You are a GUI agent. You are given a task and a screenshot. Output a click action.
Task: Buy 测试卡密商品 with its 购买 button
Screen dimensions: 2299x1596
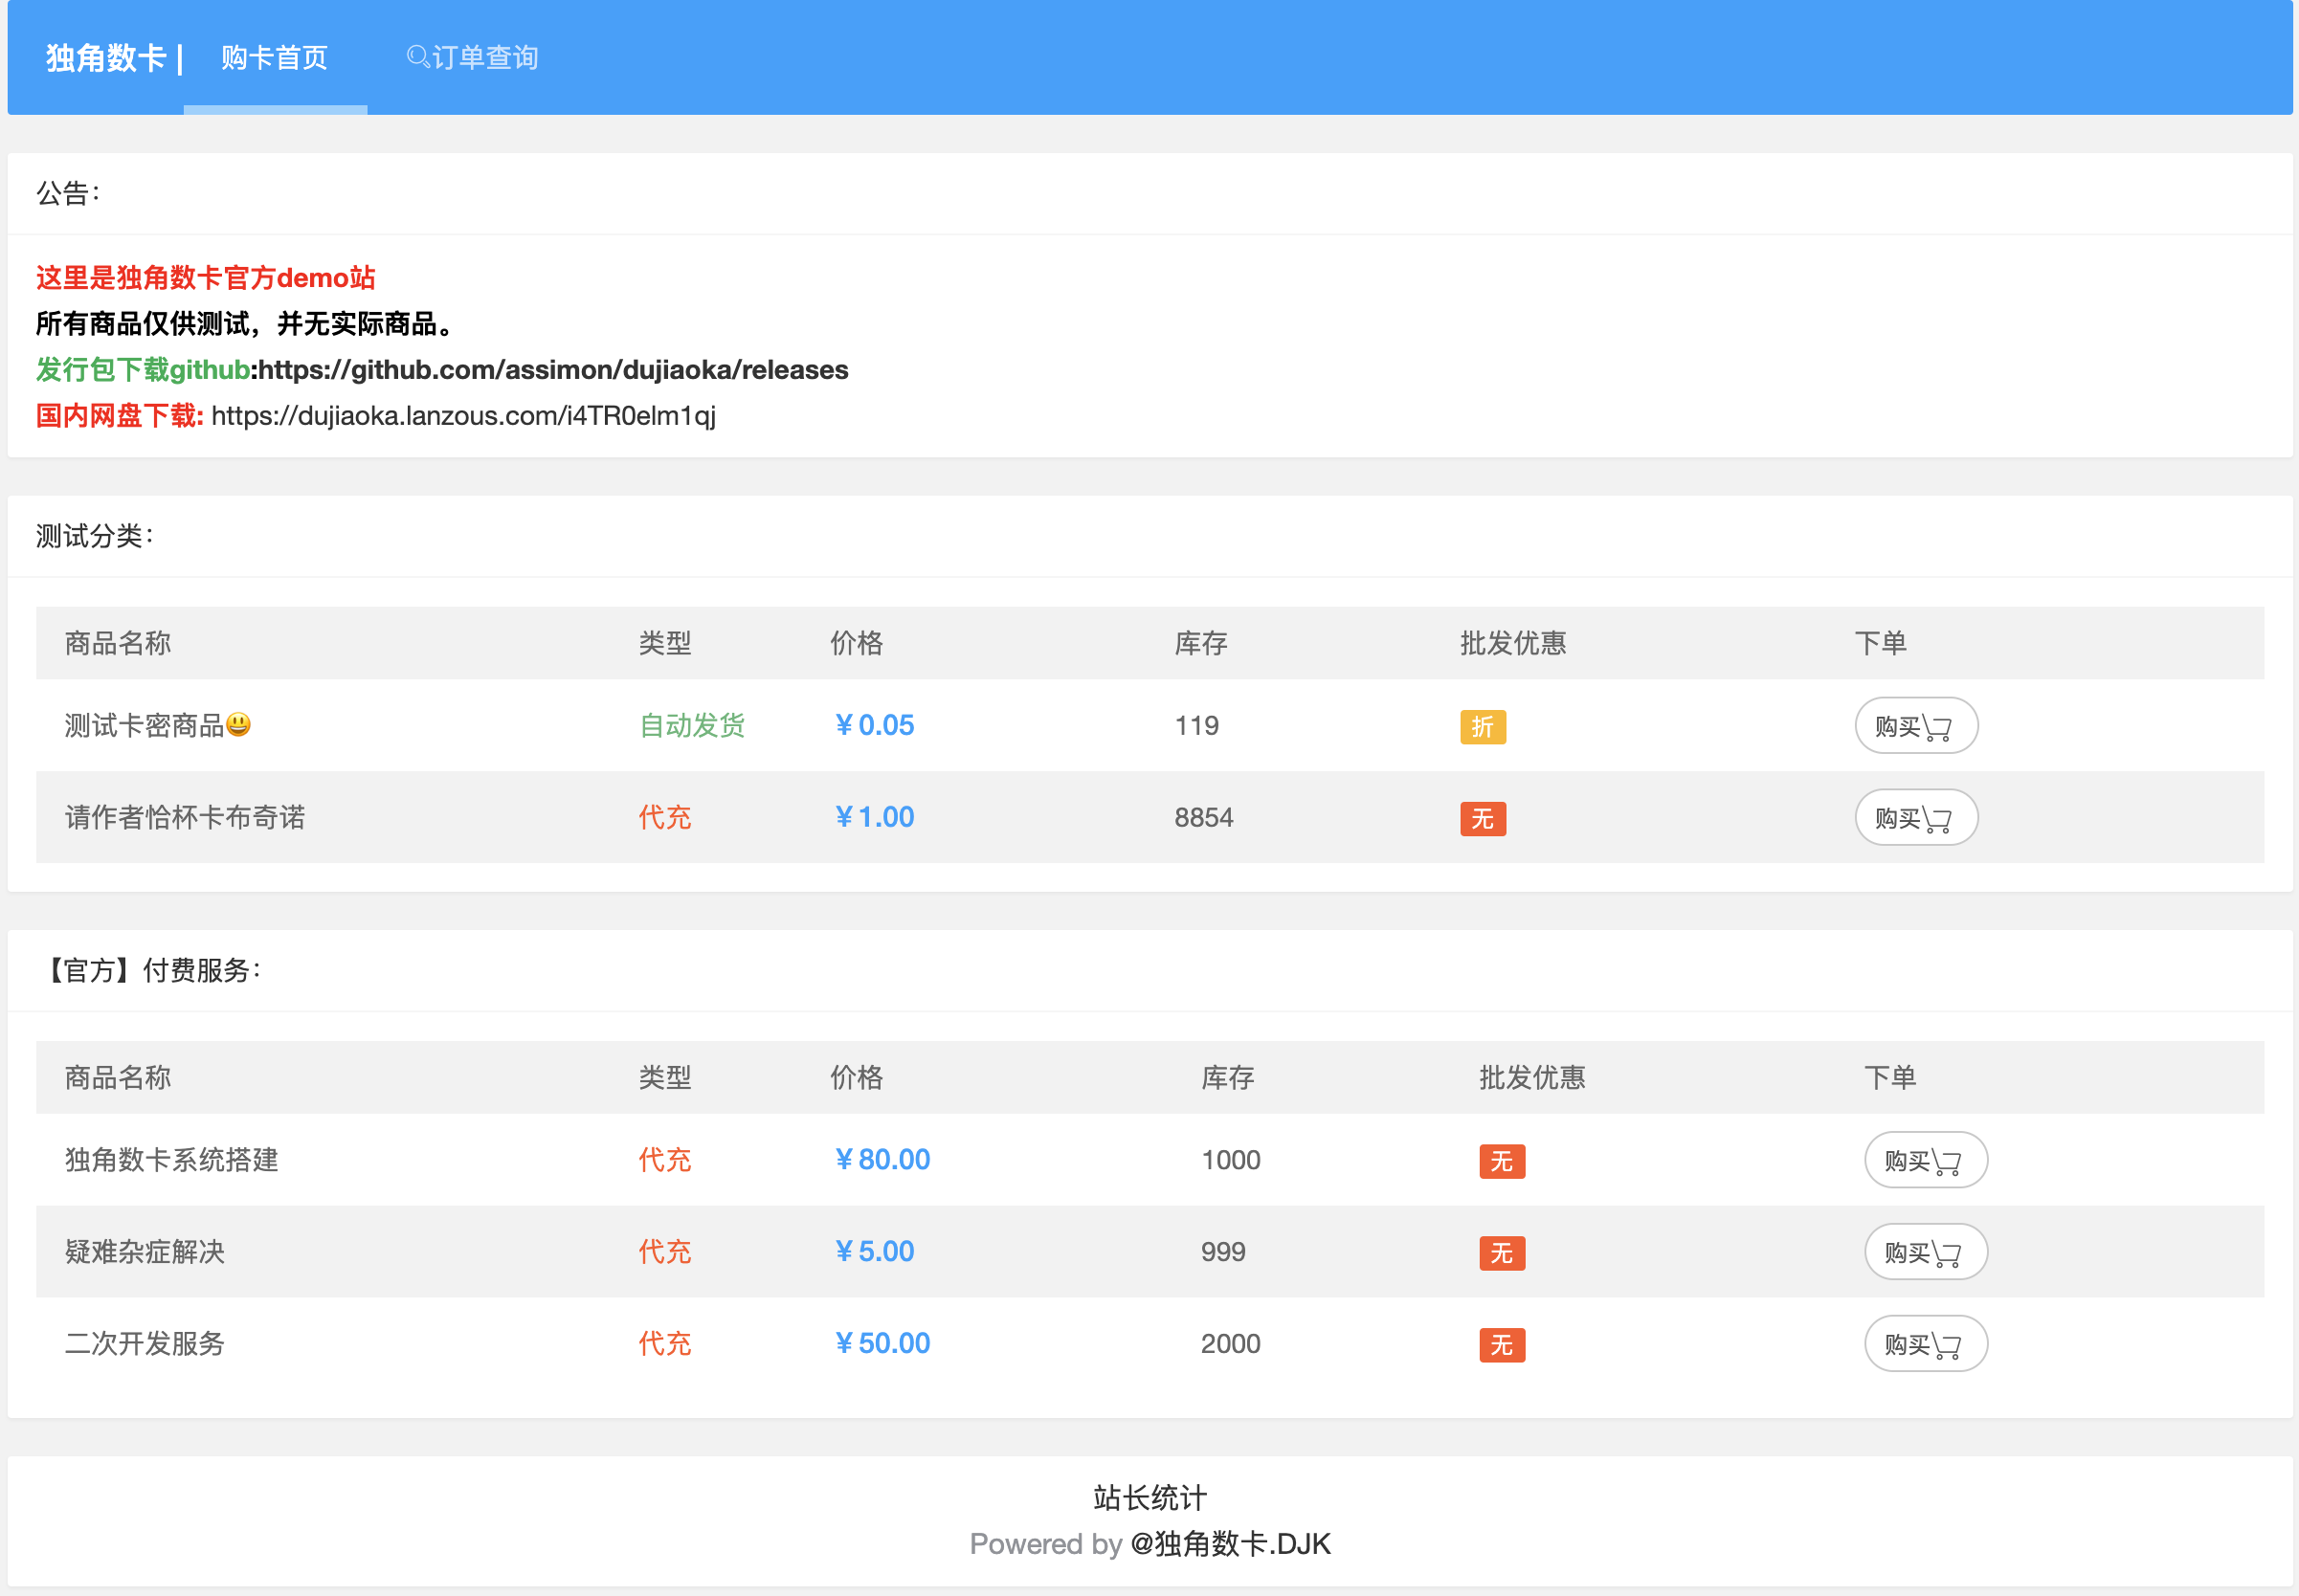tap(1915, 726)
